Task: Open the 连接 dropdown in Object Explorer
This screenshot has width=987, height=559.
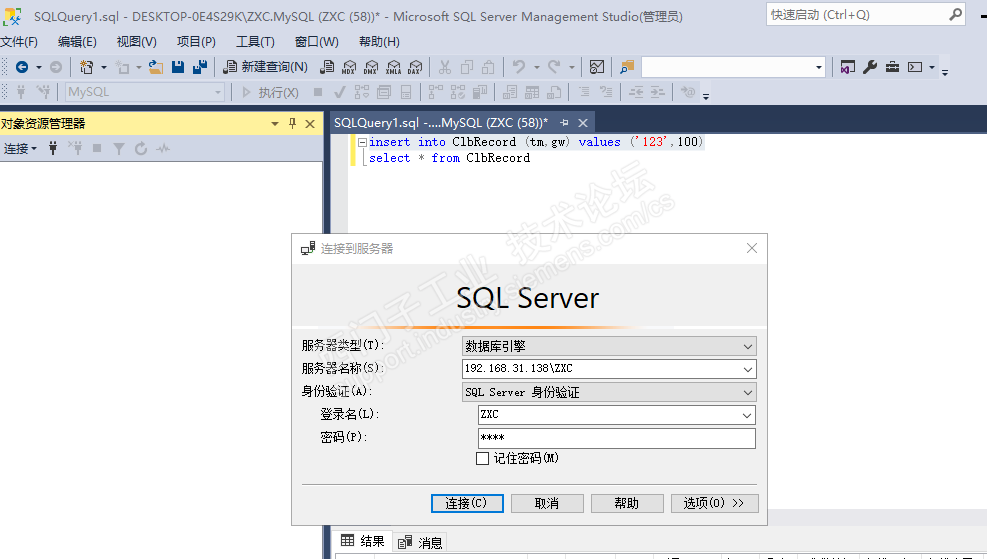Action: [20, 149]
